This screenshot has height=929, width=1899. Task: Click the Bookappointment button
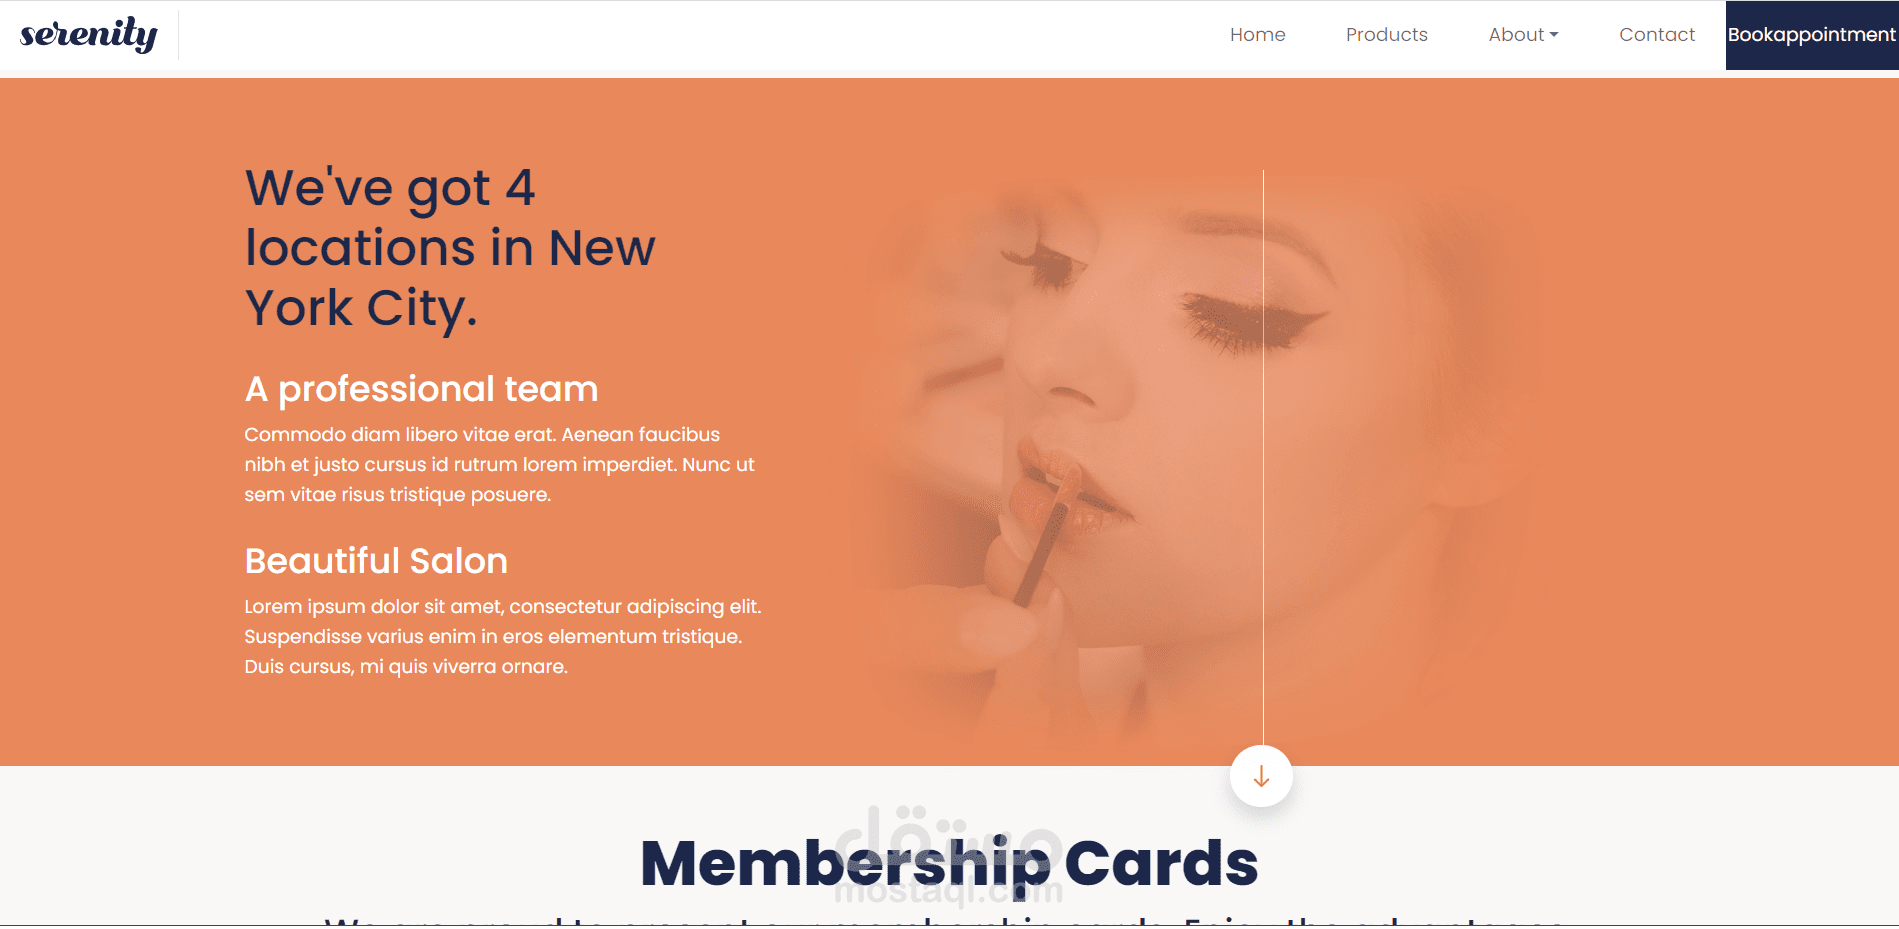point(1812,35)
